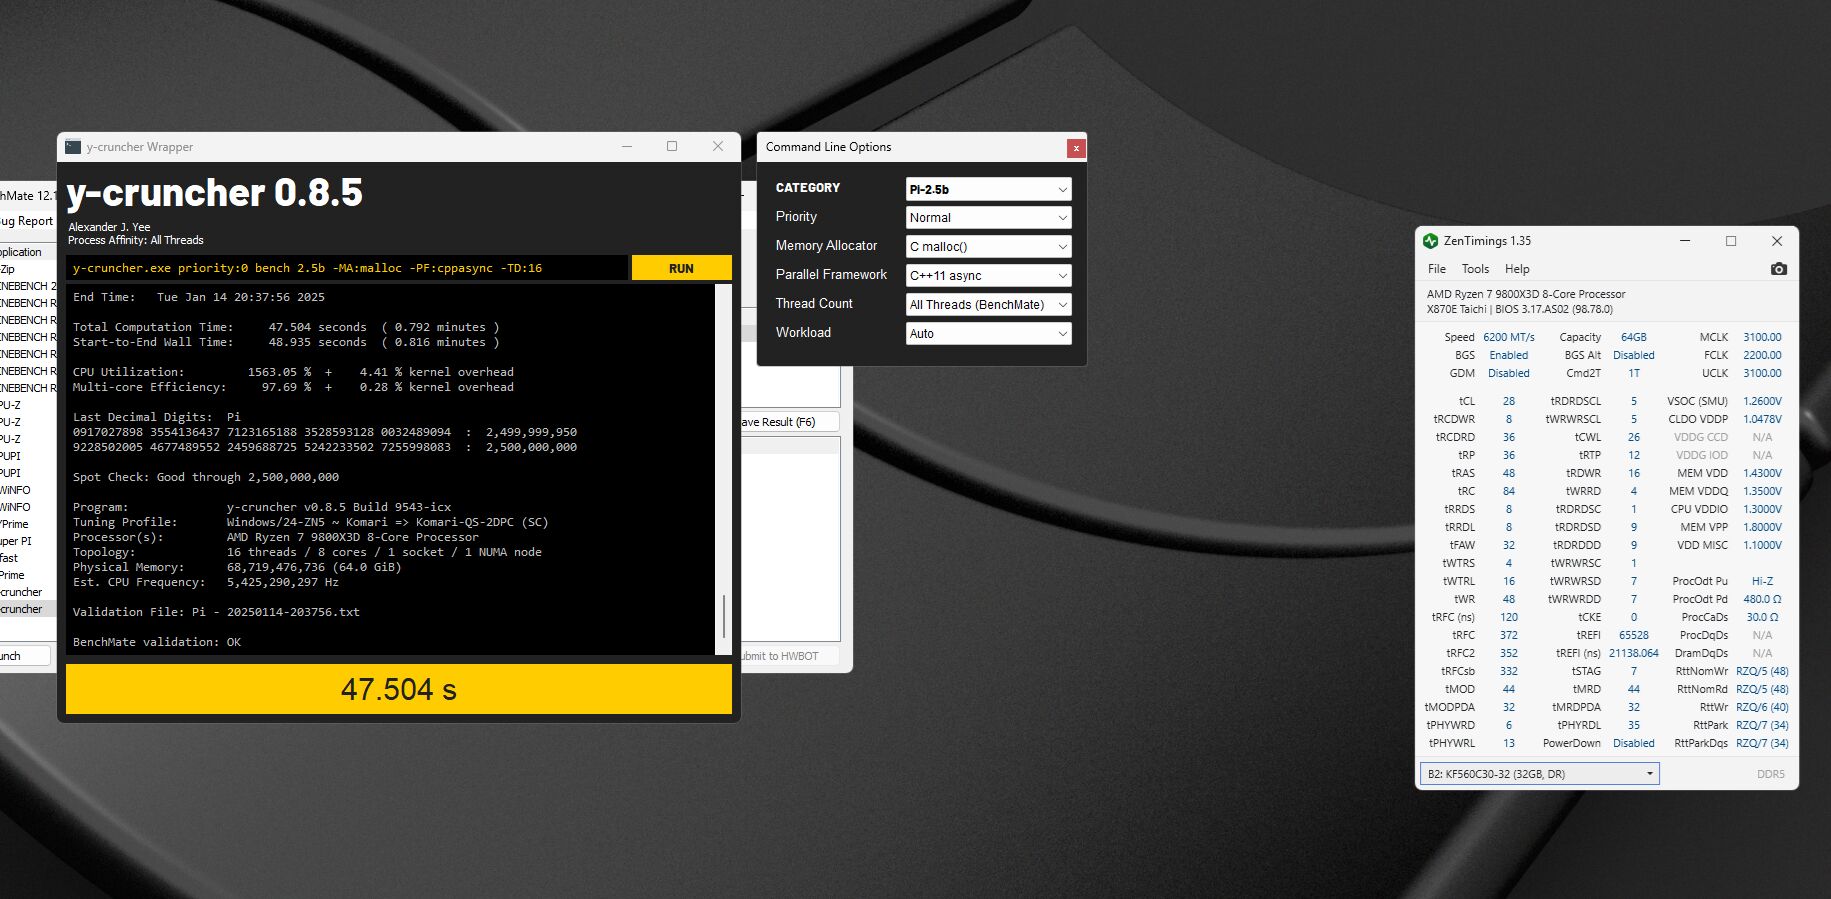Expand the Parallel Framework C++11 async dropdown
The width and height of the screenshot is (1831, 899).
click(x=988, y=275)
